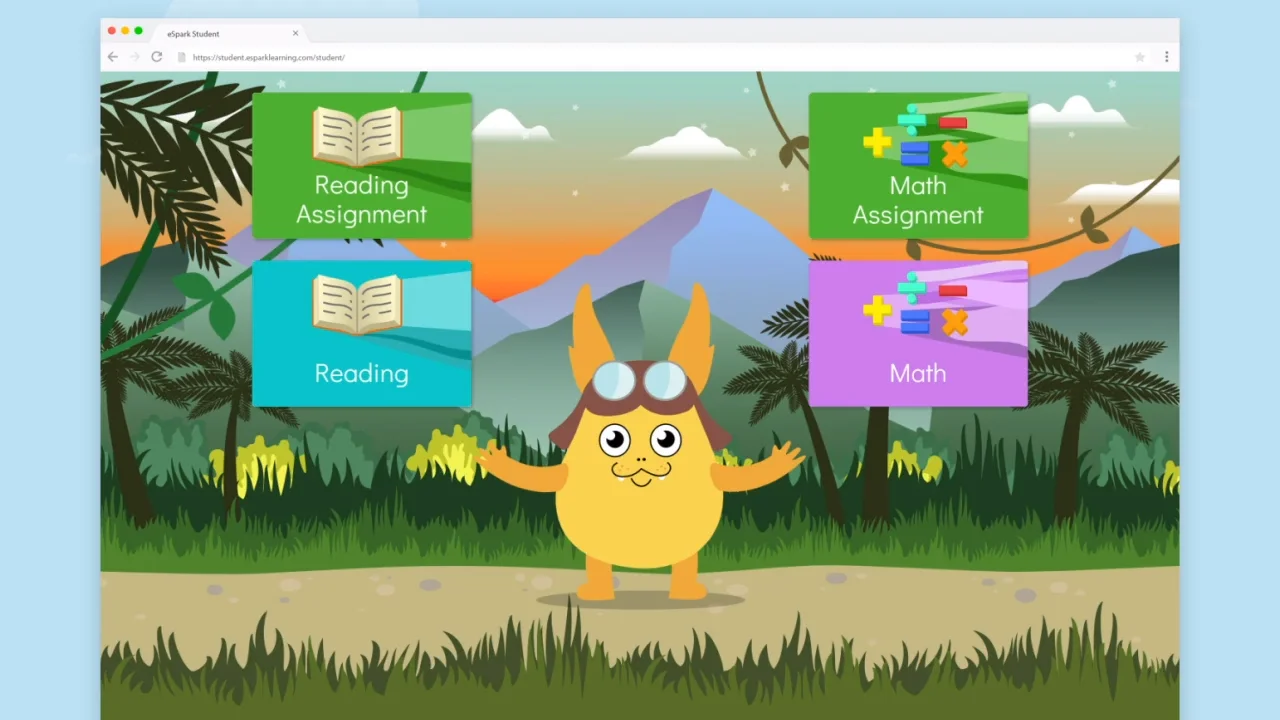Open the Math Assignment tile
The width and height of the screenshot is (1280, 720).
918,166
